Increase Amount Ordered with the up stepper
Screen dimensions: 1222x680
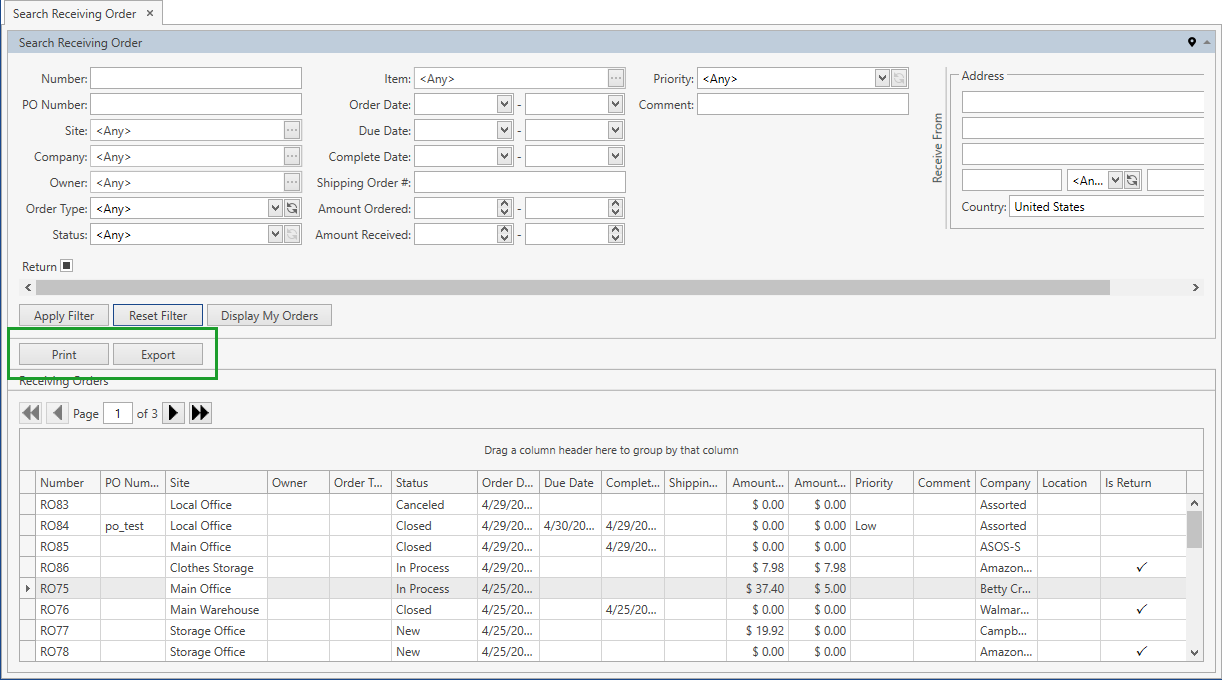(x=506, y=204)
